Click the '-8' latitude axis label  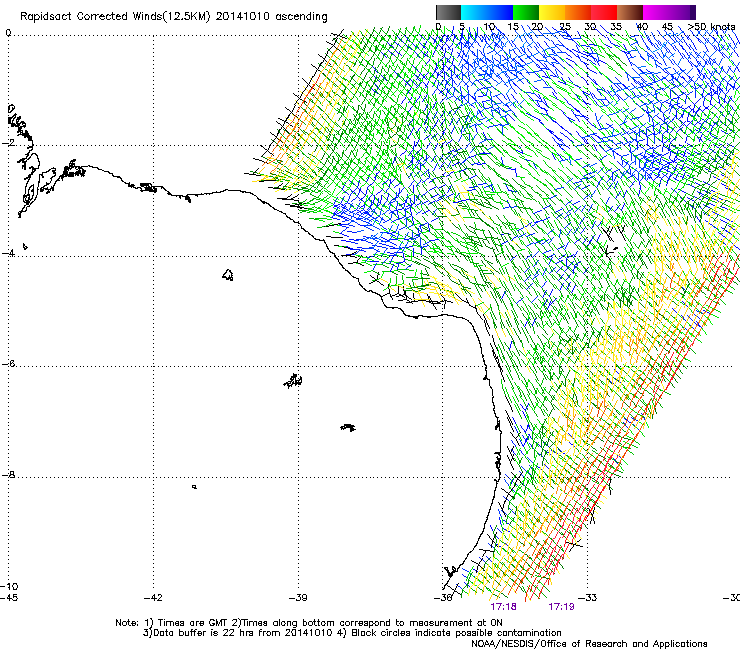pyautogui.click(x=8, y=475)
